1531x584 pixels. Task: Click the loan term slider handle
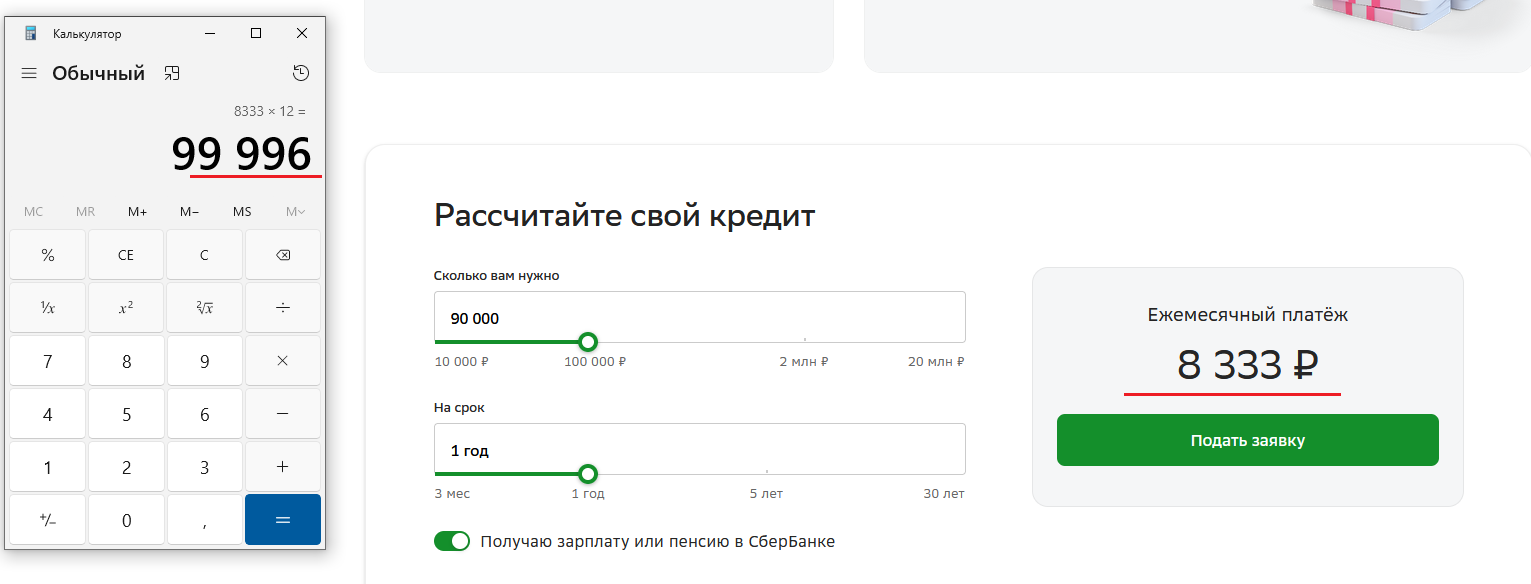click(x=588, y=473)
